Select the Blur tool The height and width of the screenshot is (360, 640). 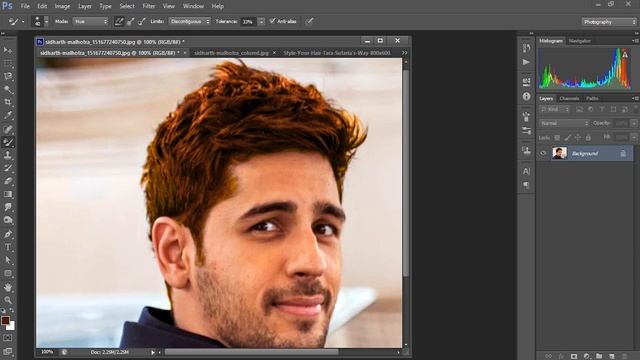(8, 207)
